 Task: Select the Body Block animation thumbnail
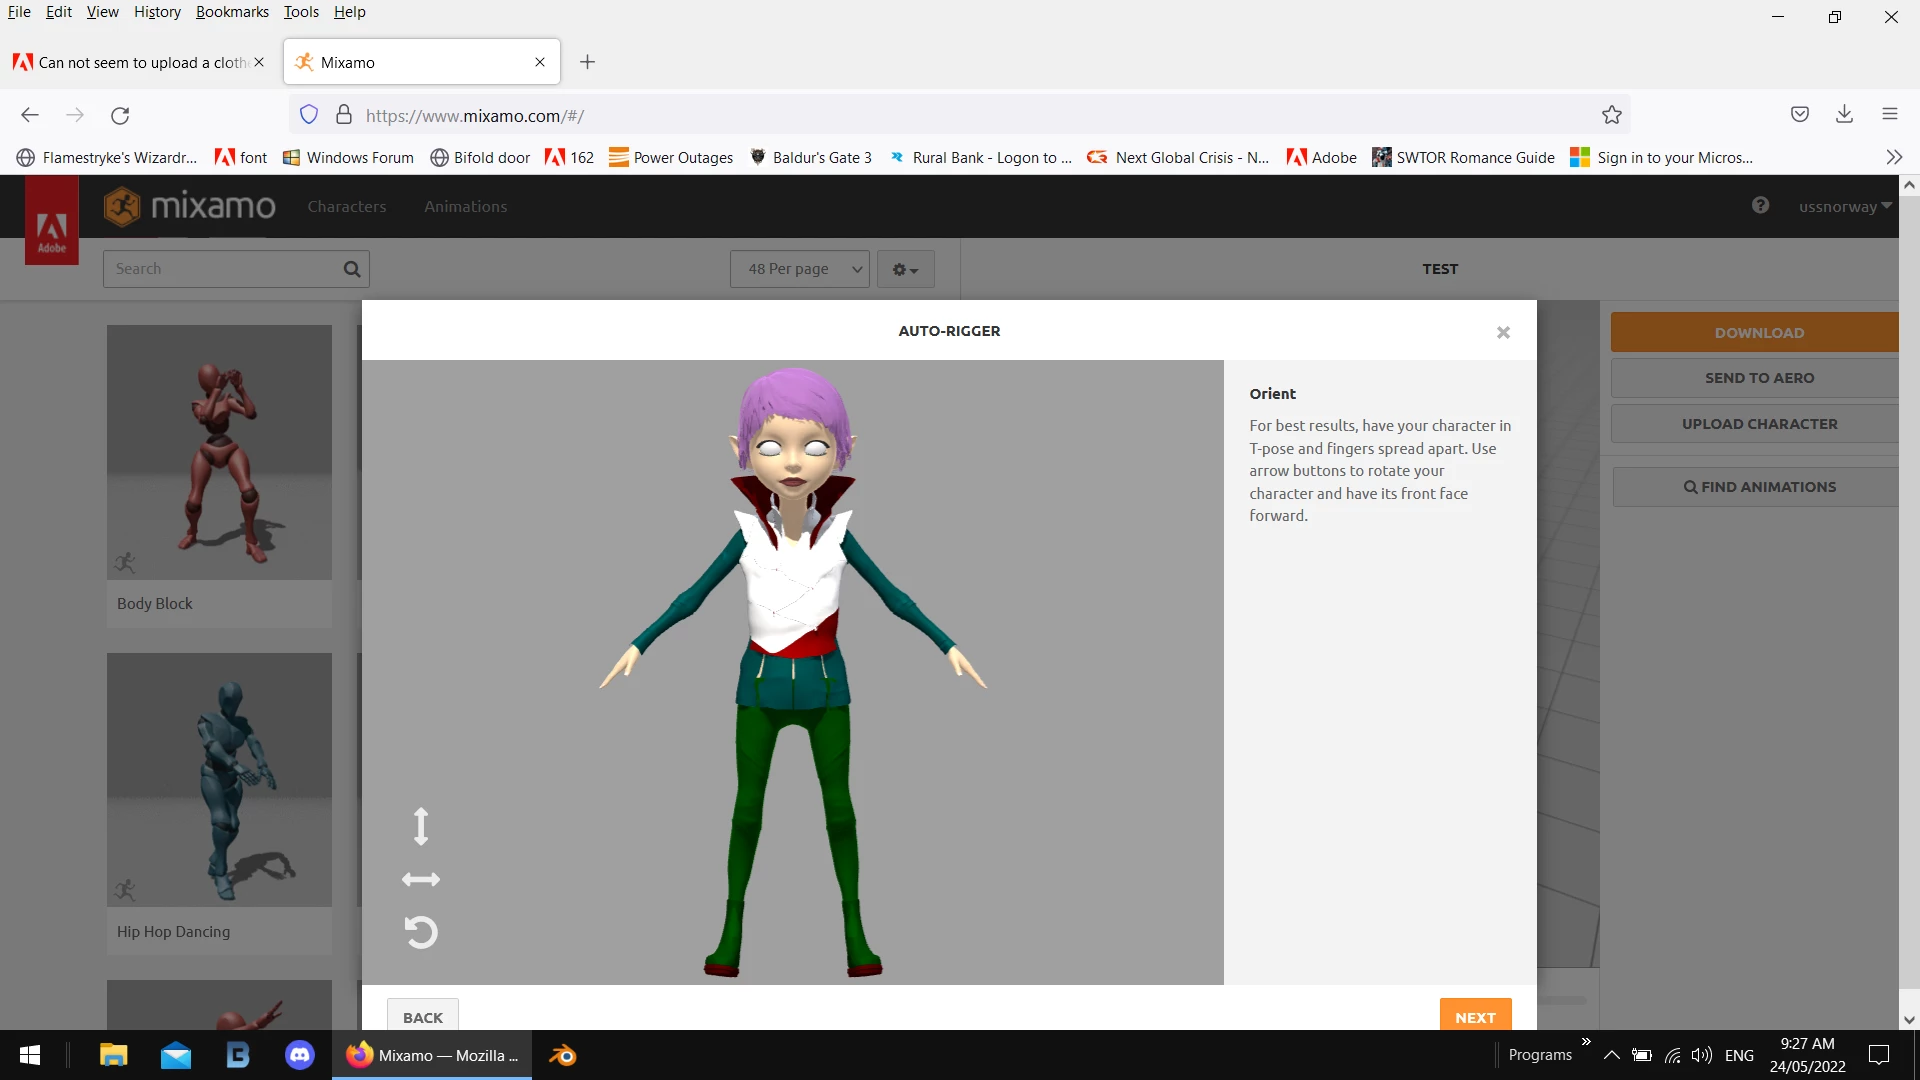pyautogui.click(x=219, y=452)
